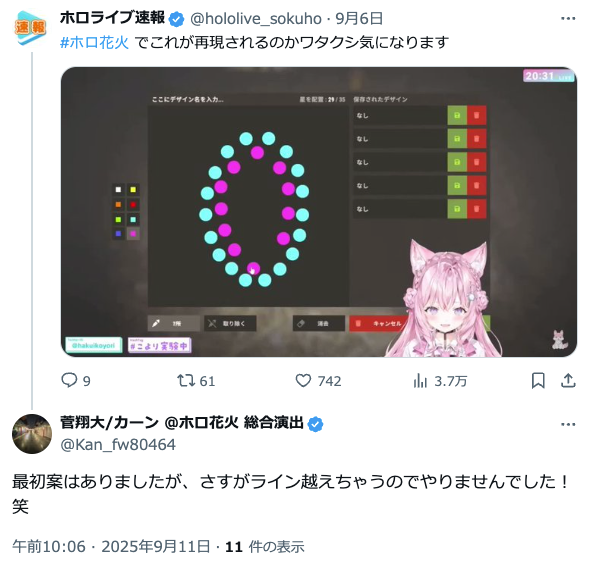Click the reply icon under the tweet

pyautogui.click(x=69, y=380)
